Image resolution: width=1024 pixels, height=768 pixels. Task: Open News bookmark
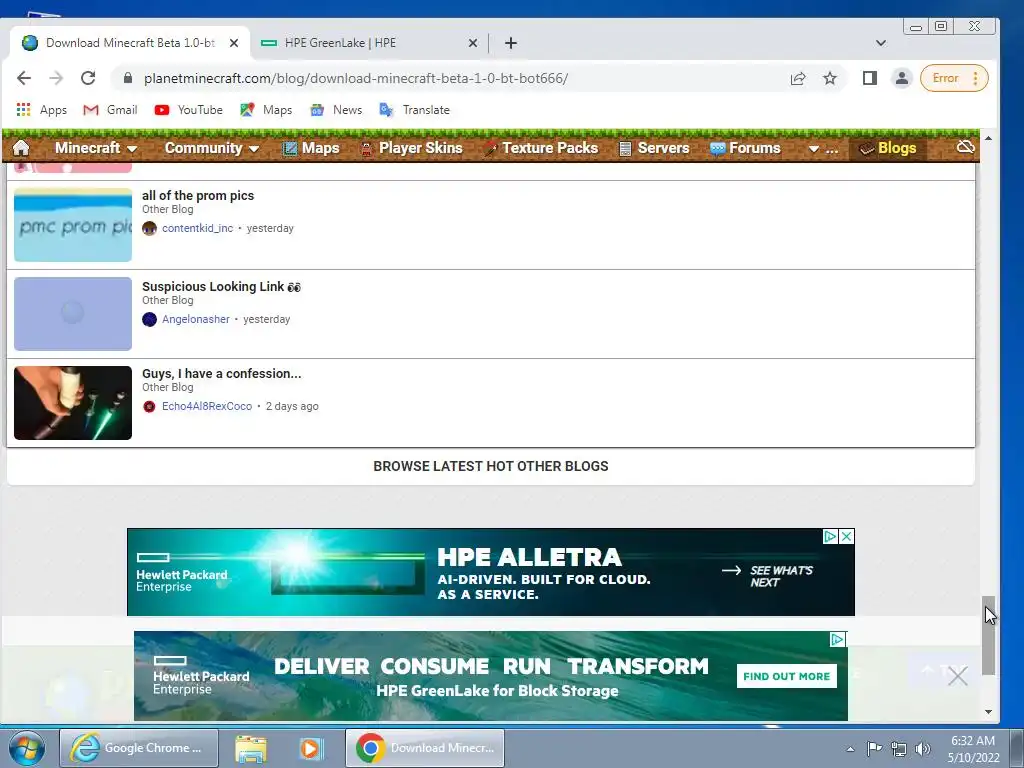[336, 110]
